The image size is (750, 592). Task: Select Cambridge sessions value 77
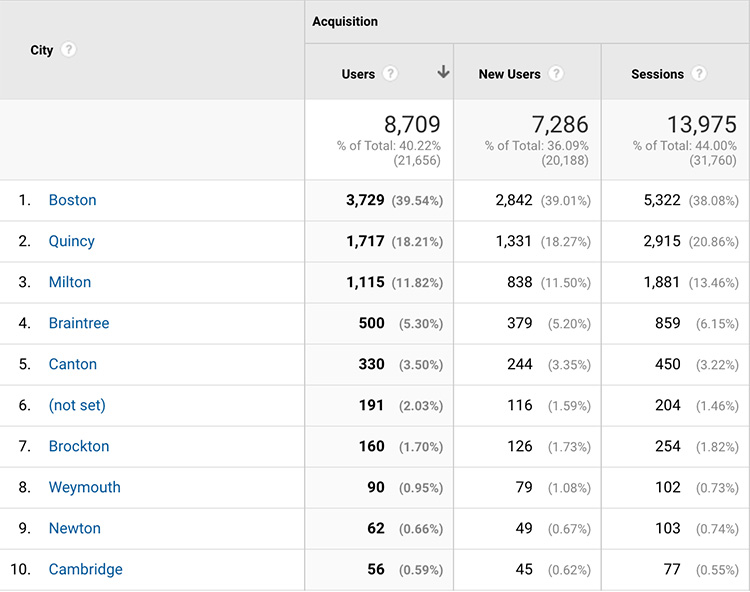click(x=672, y=570)
